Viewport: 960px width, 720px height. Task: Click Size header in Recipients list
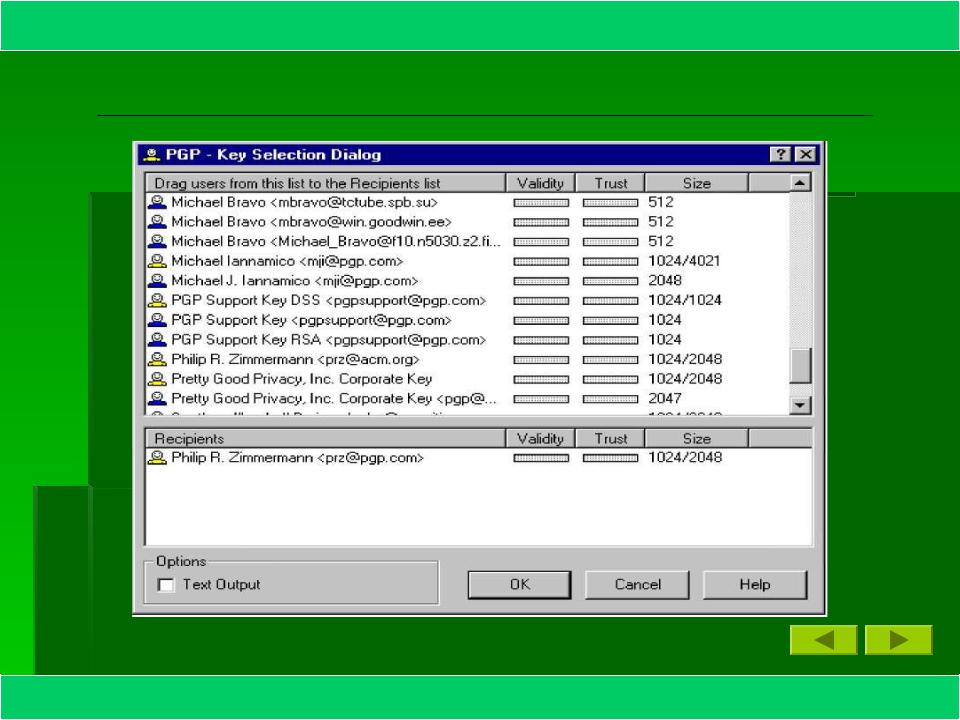(697, 438)
